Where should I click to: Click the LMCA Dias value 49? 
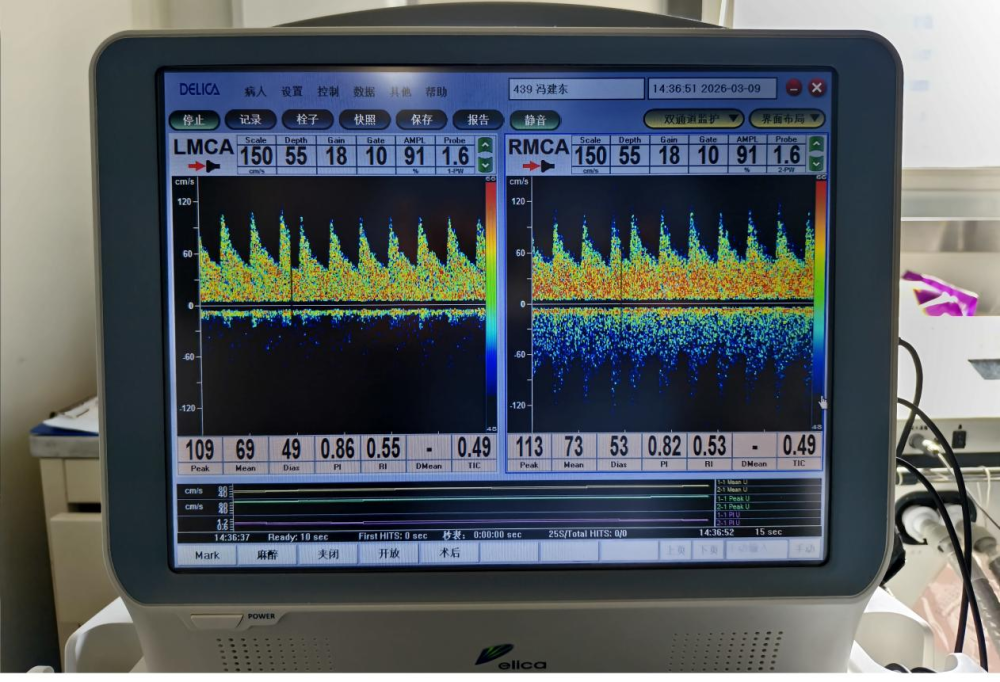[291, 450]
